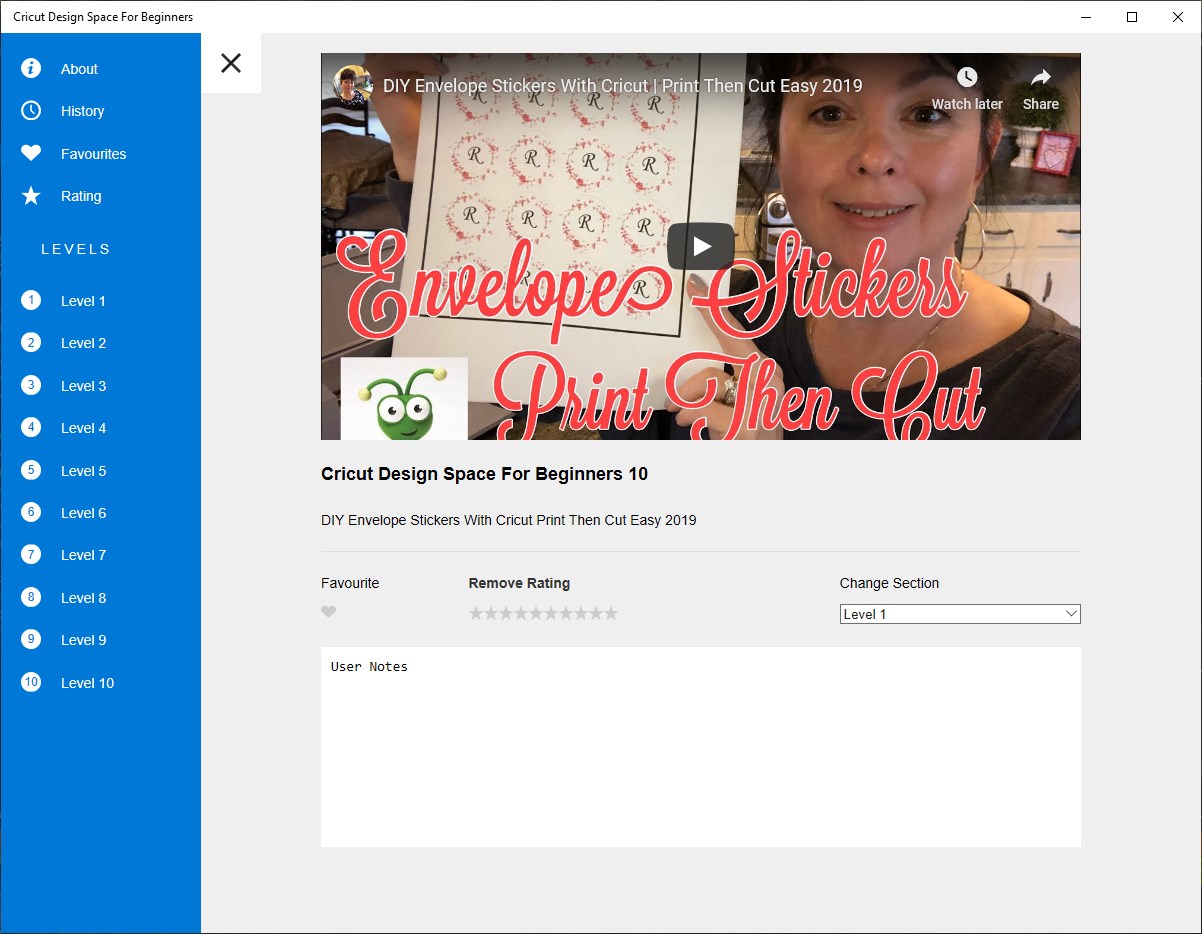Open the History menu item
This screenshot has height=934, width=1202.
pyautogui.click(x=82, y=111)
